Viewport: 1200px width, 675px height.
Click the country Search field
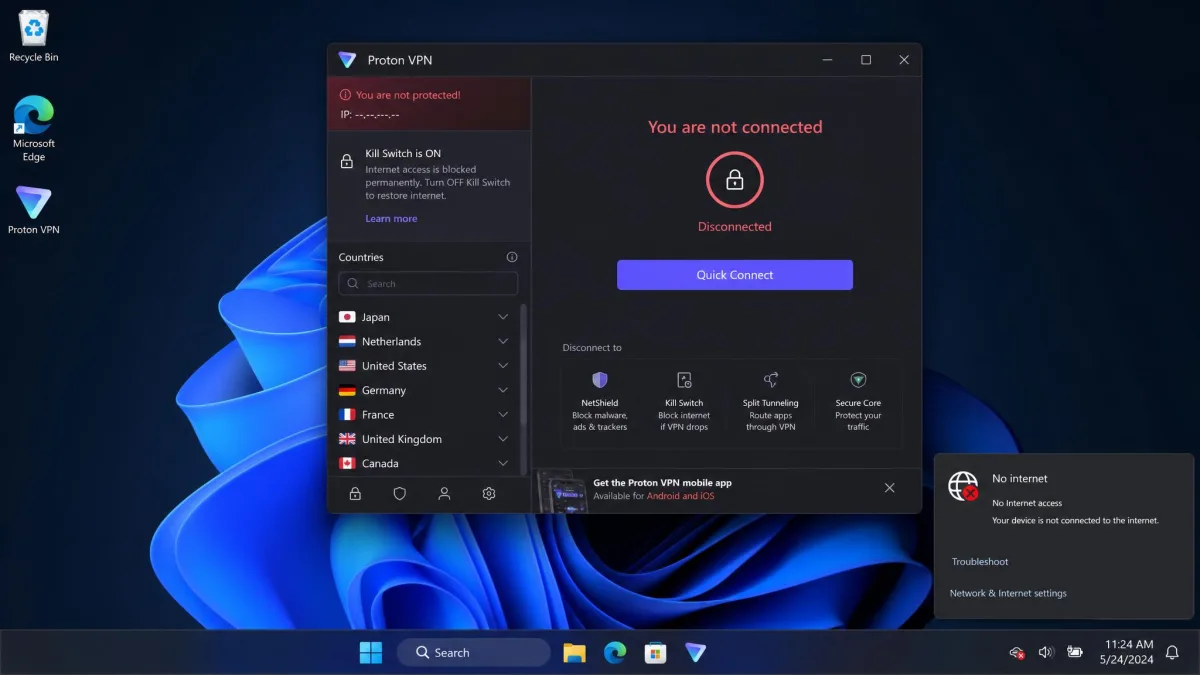428,284
